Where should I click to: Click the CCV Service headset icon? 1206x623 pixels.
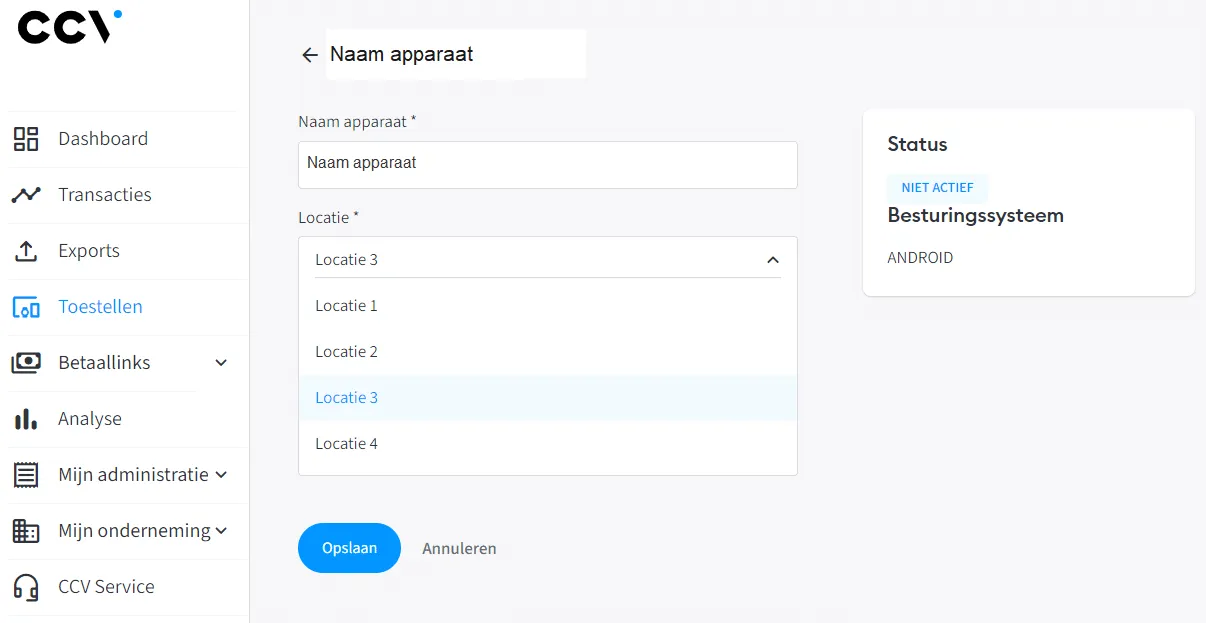[x=26, y=587]
